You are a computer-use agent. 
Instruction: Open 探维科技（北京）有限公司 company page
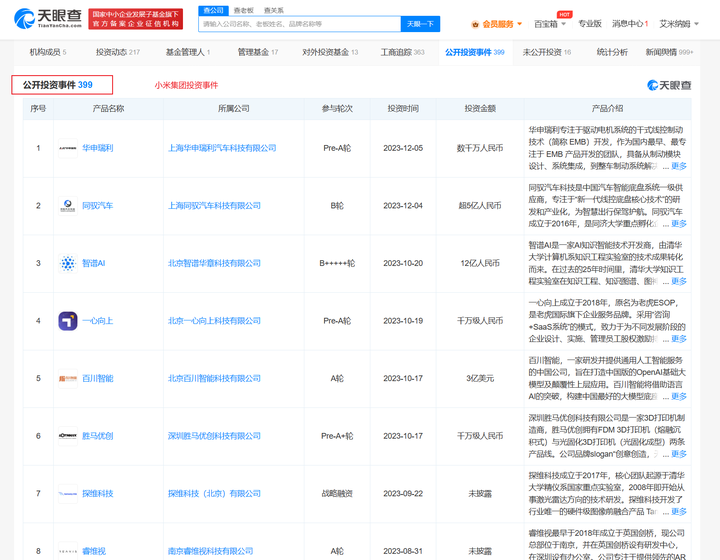pos(214,494)
